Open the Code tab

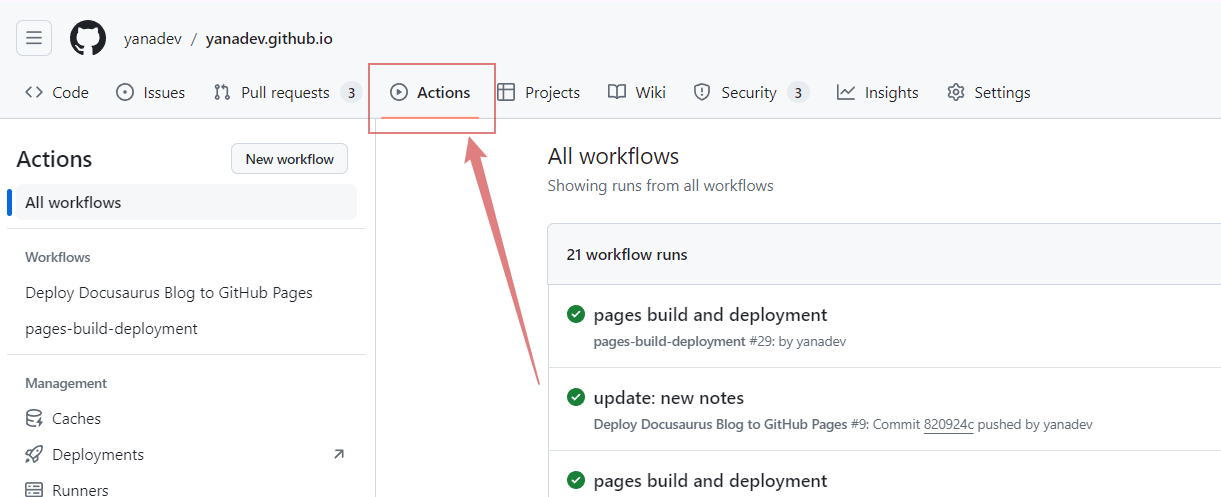point(57,92)
